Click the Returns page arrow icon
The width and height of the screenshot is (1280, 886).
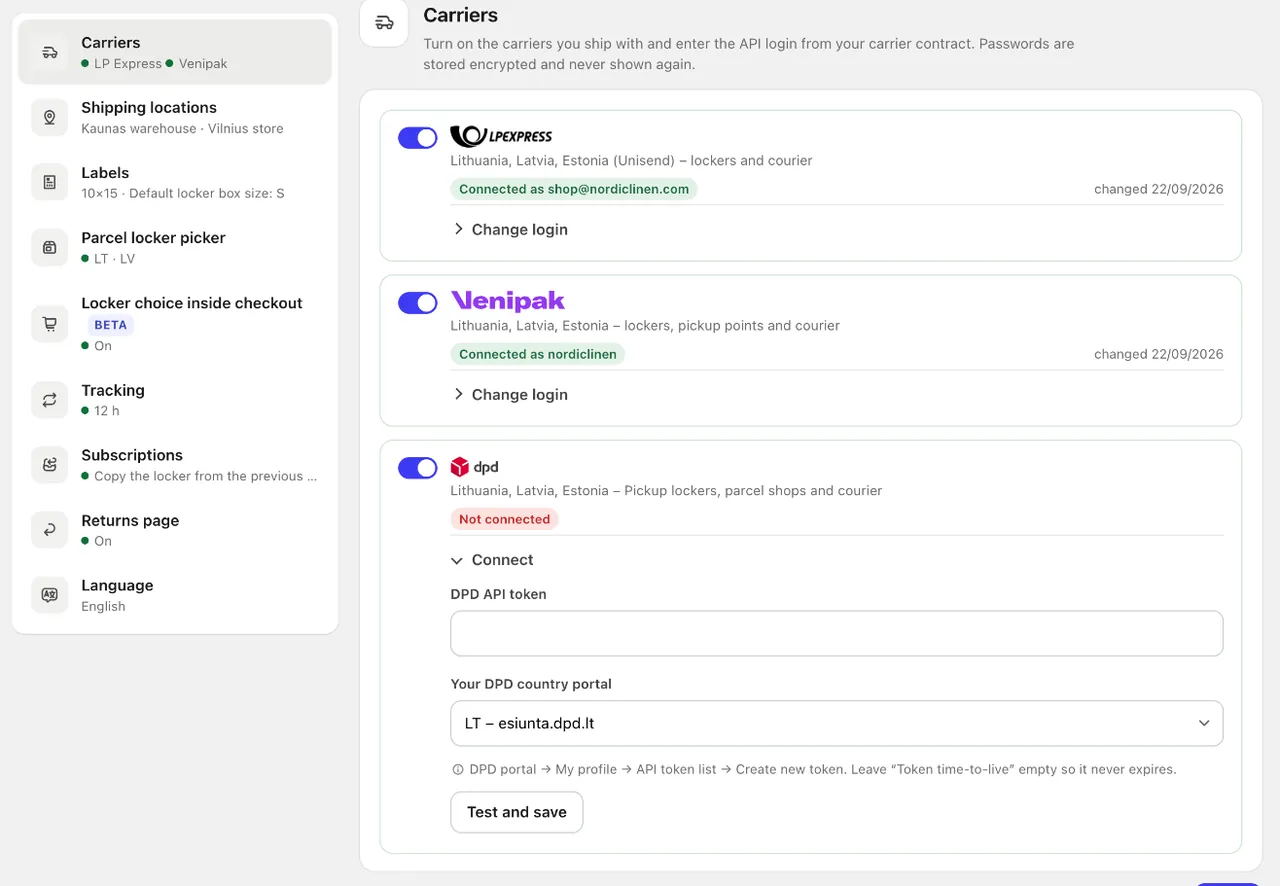[50, 530]
